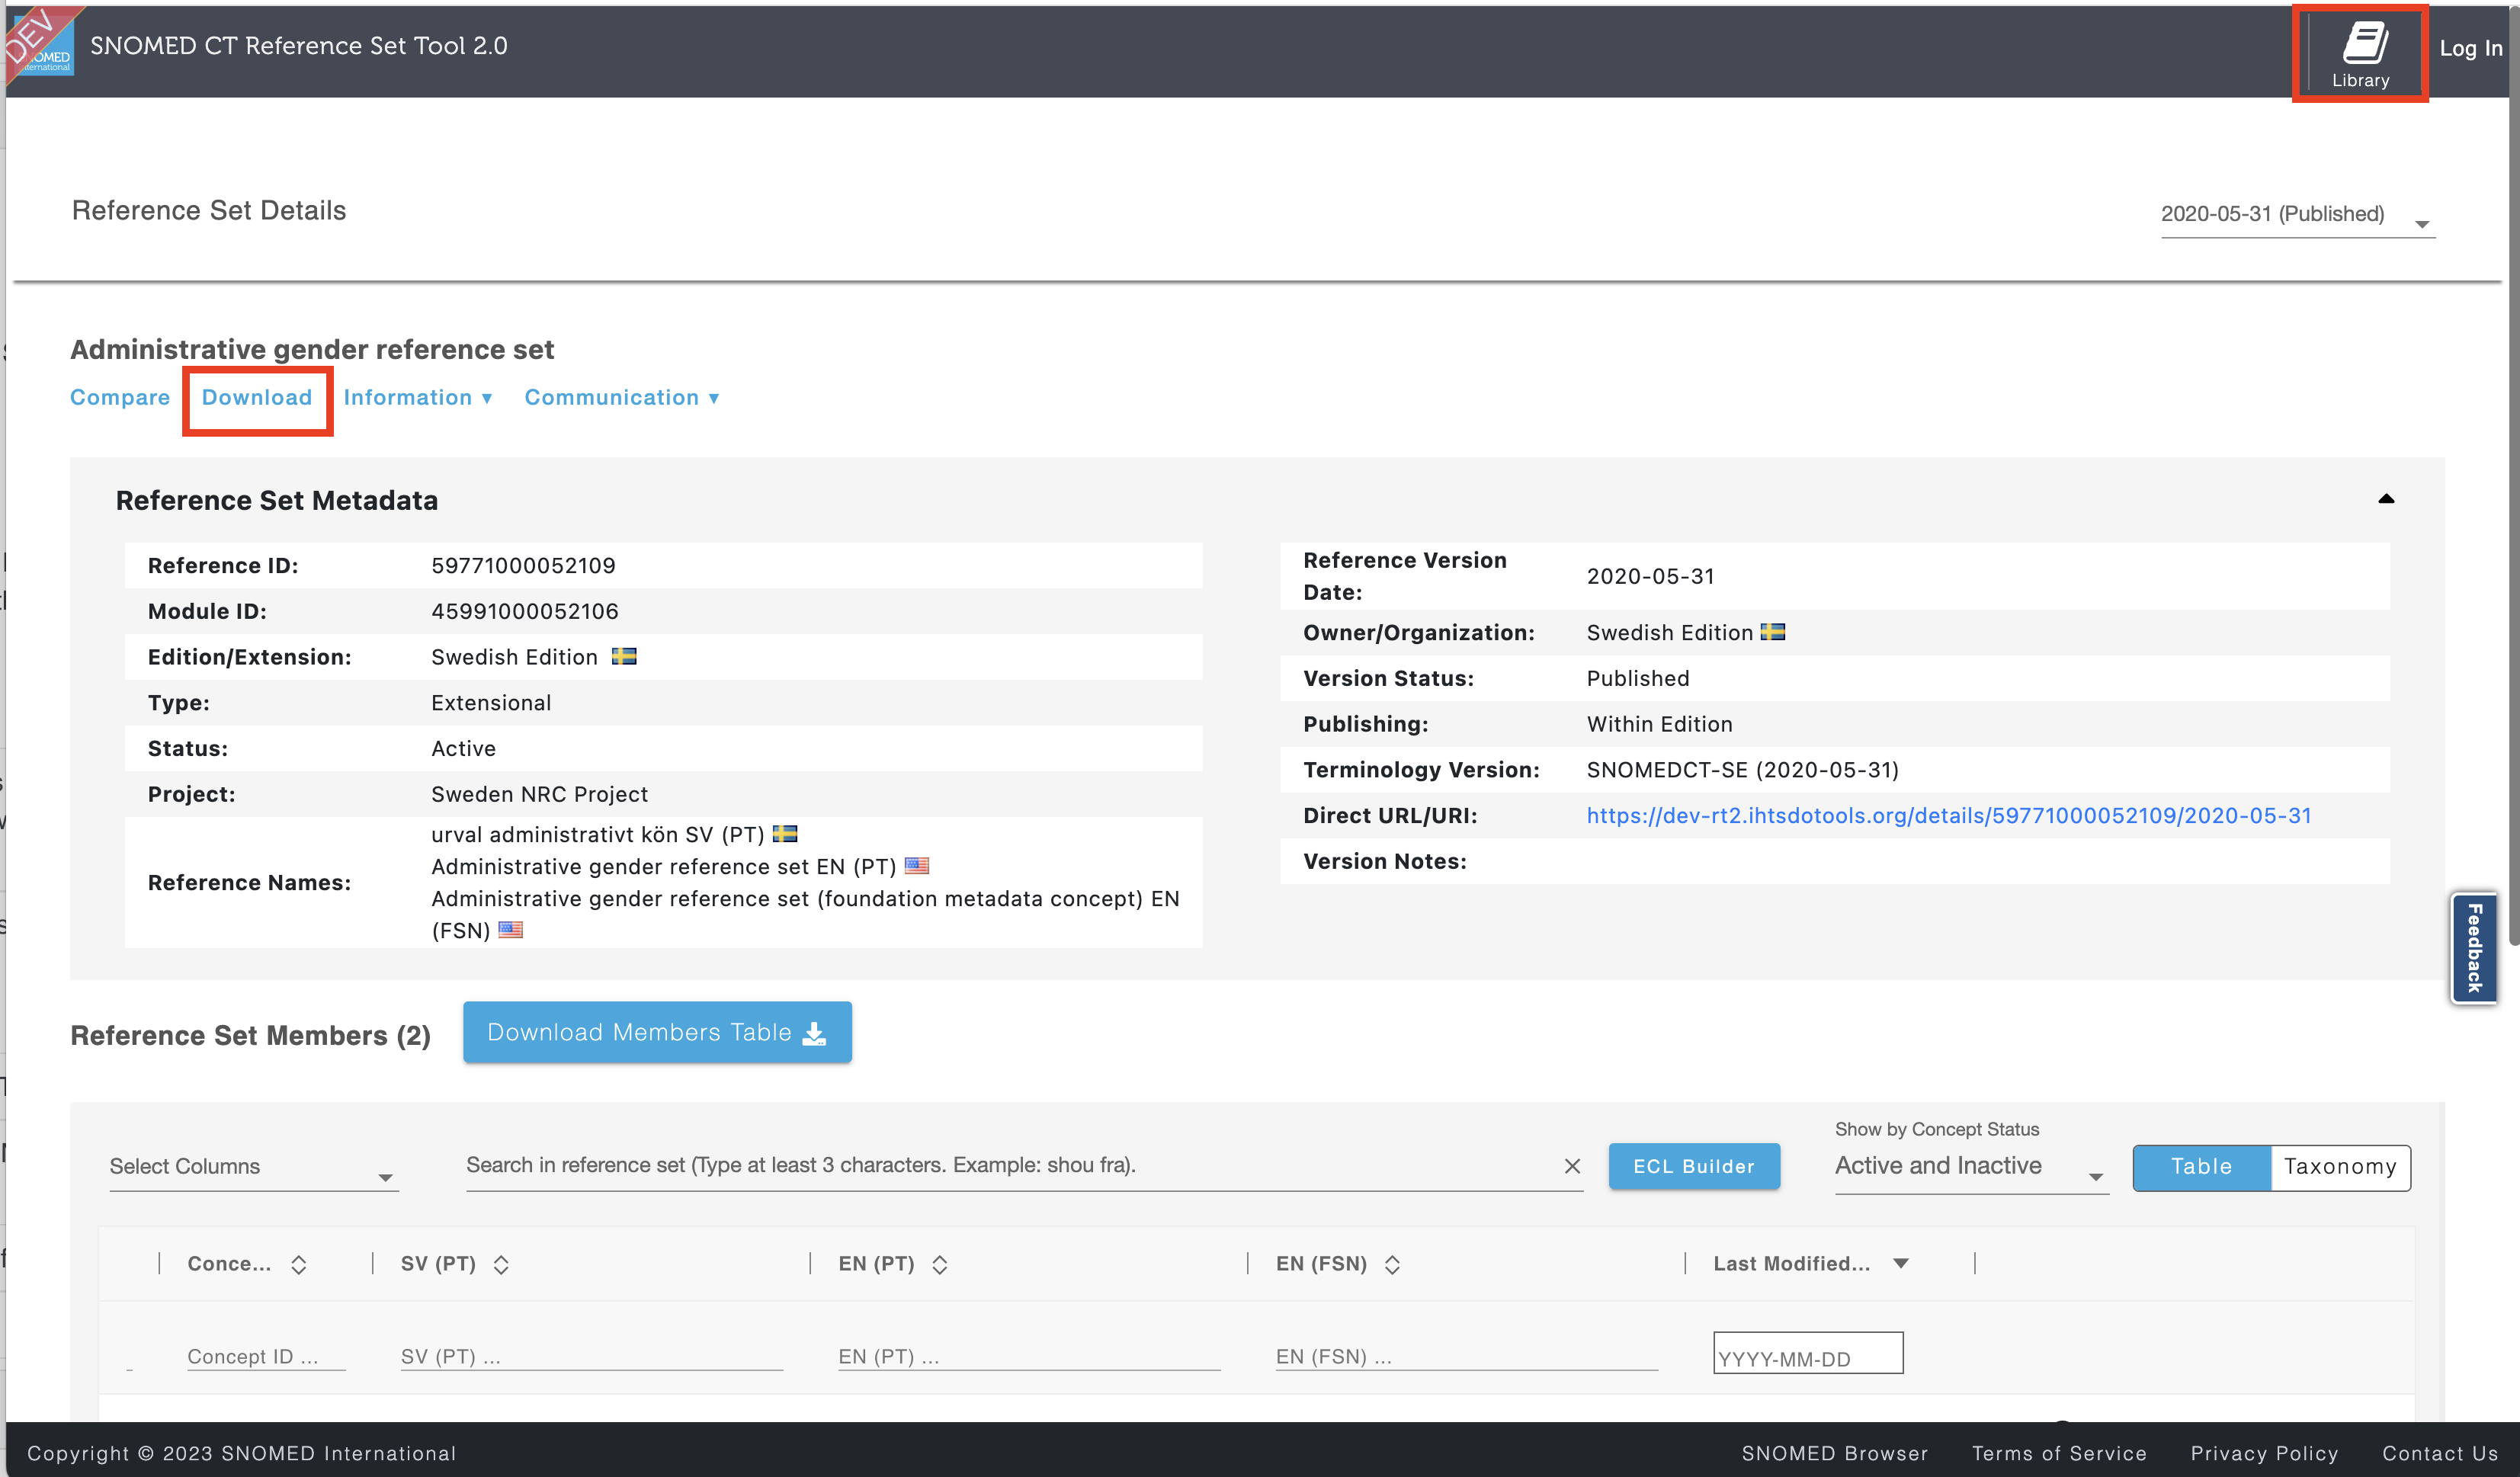Viewport: 2520px width, 1477px height.
Task: Click Swedish flag beside Edition/Extension value
Action: 624,657
